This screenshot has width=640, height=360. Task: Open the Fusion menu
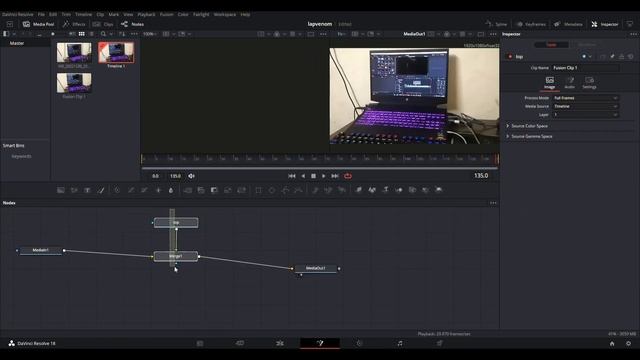[167, 14]
